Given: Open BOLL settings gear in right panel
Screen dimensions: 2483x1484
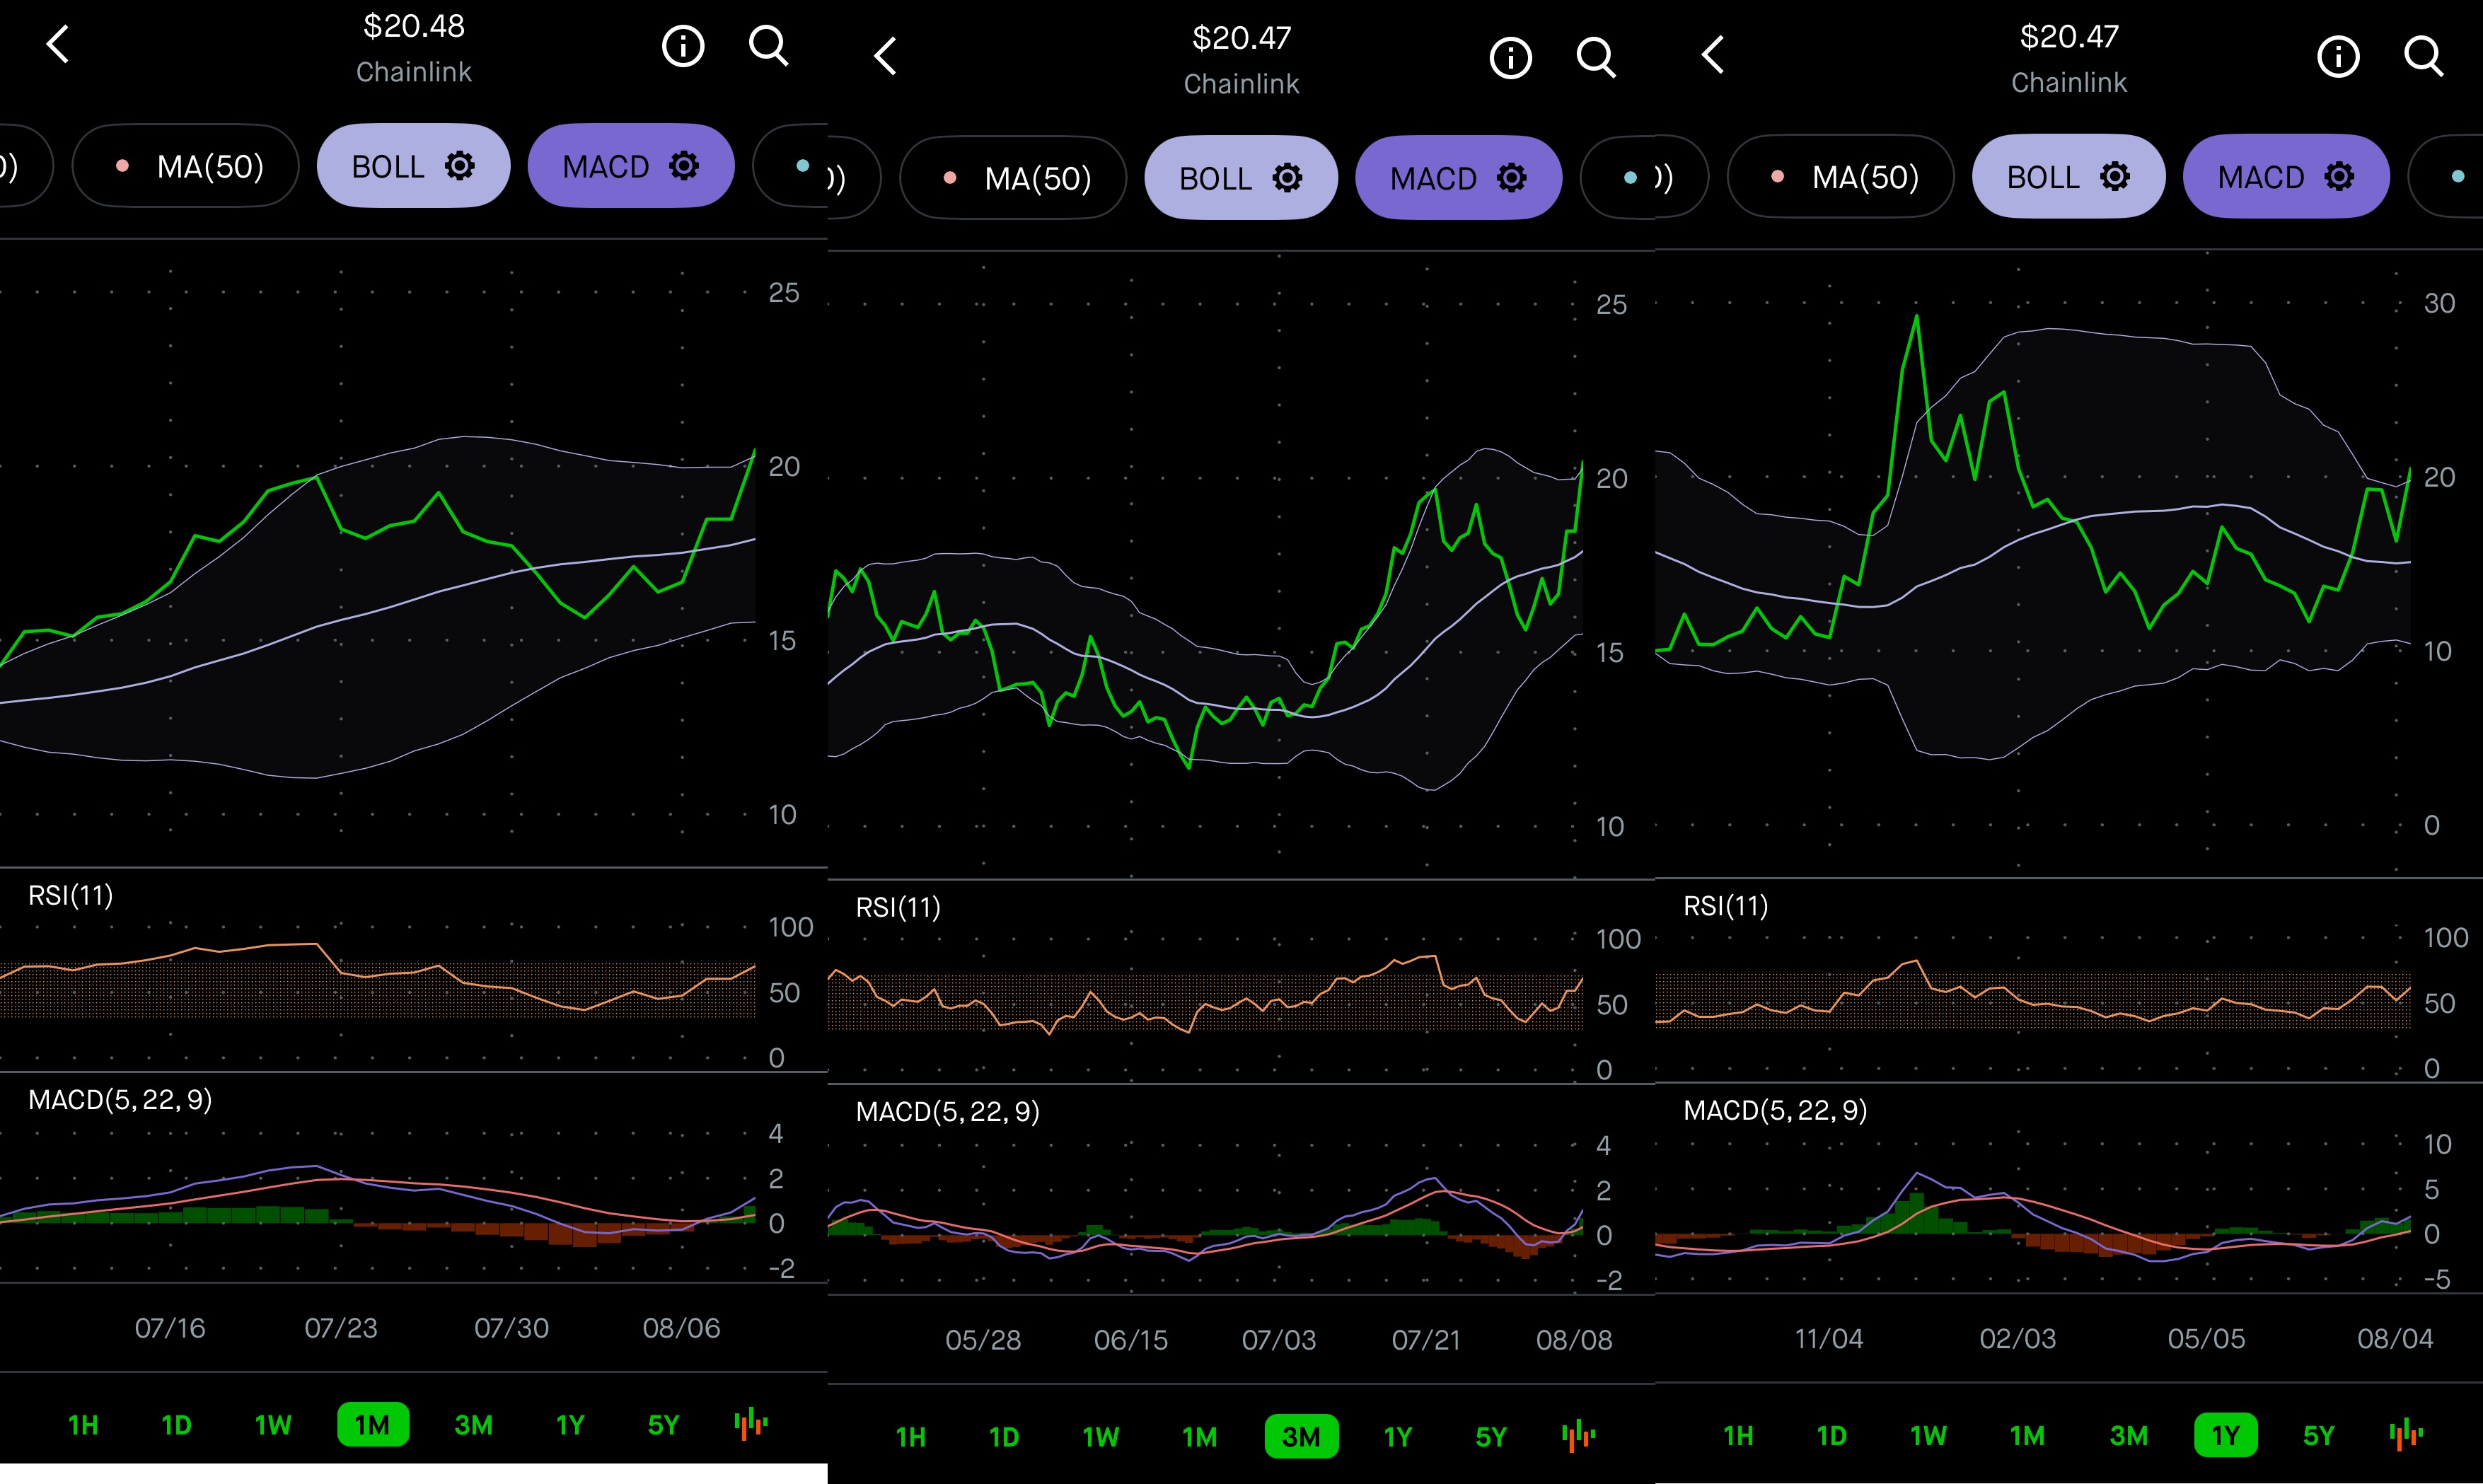Looking at the screenshot, I should [2115, 176].
